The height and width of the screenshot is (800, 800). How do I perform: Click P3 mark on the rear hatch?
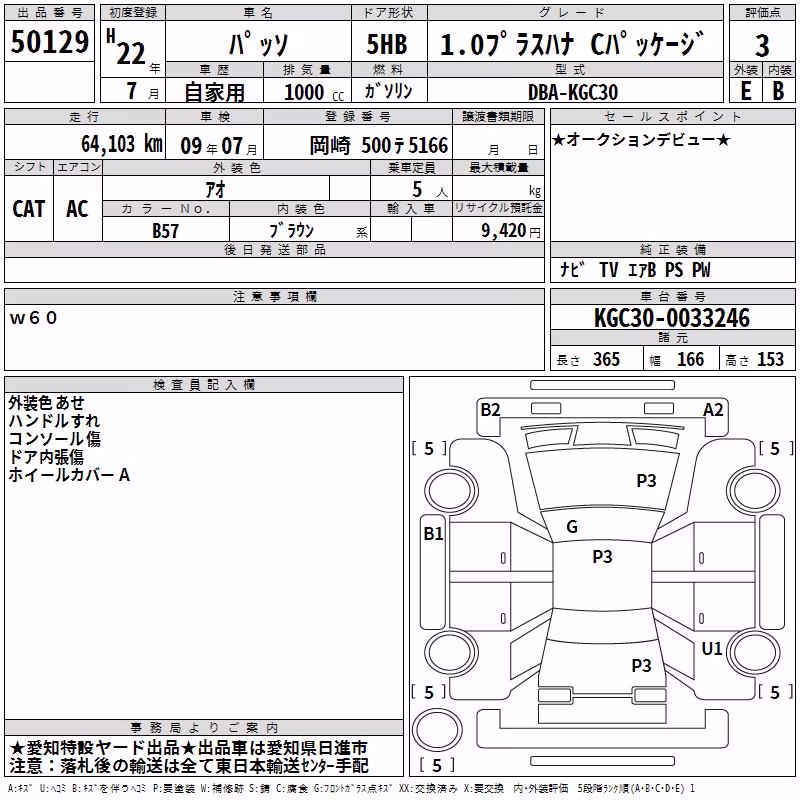coord(641,665)
